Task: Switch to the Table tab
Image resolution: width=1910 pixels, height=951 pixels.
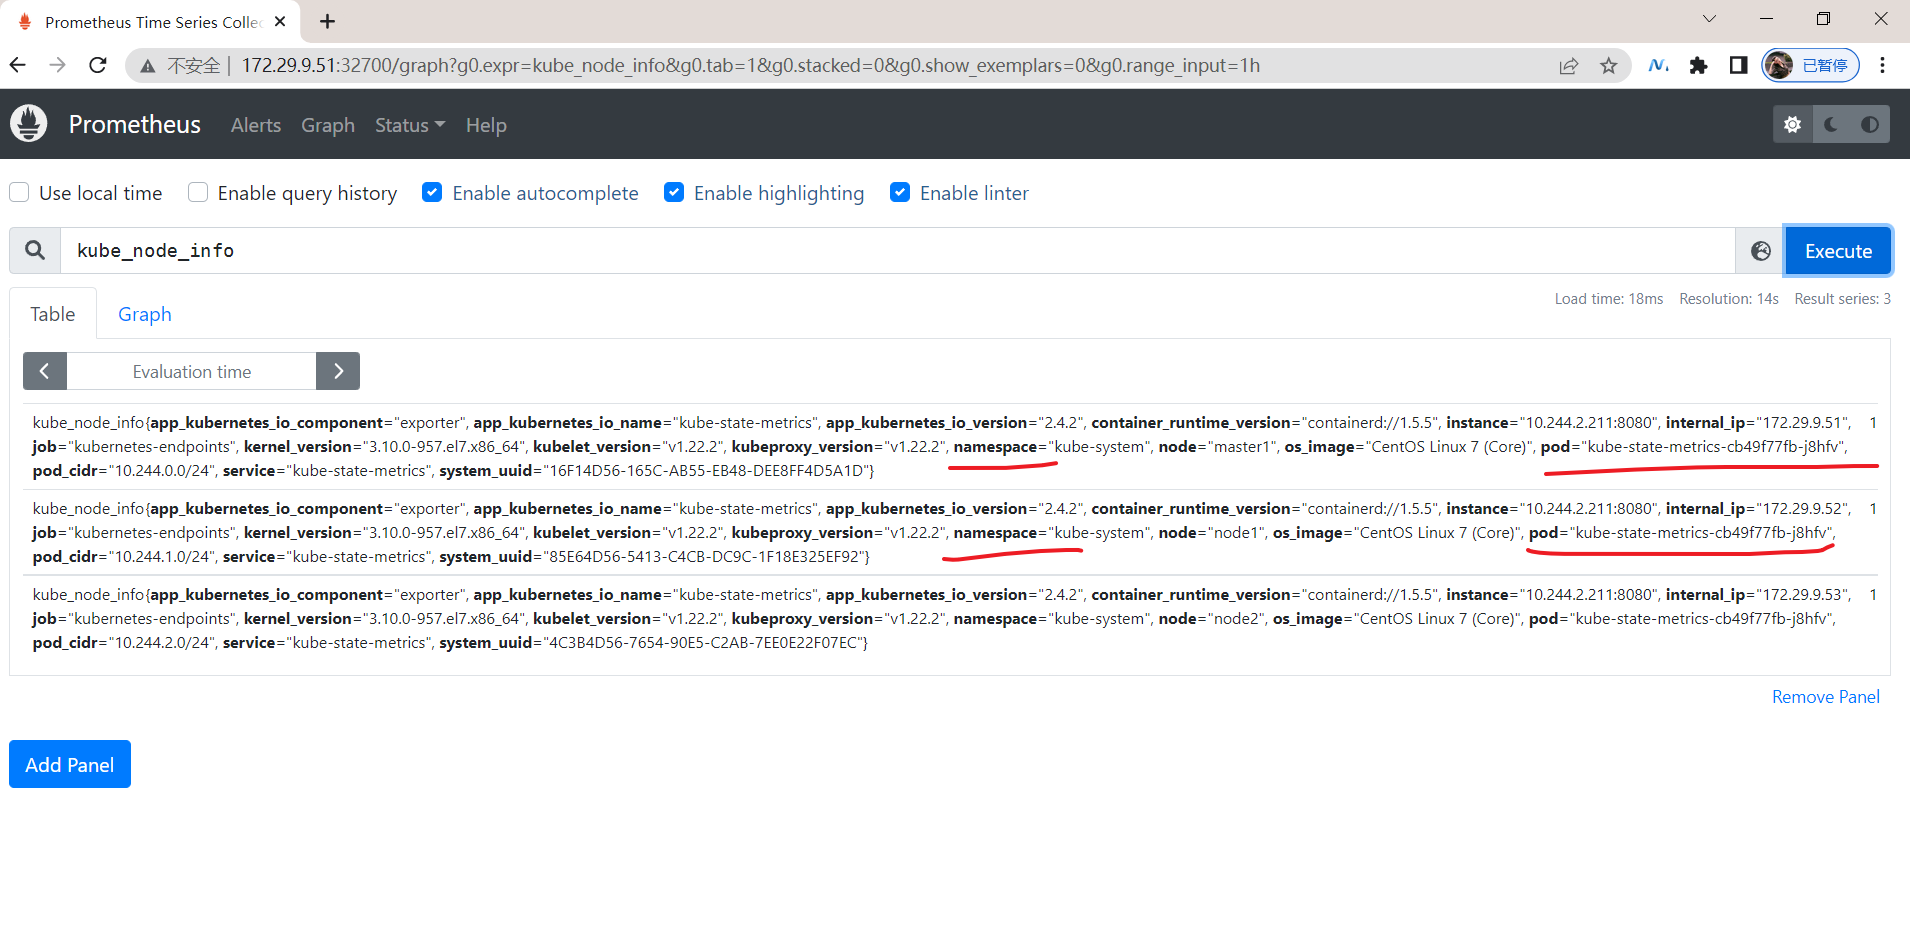Action: (53, 314)
